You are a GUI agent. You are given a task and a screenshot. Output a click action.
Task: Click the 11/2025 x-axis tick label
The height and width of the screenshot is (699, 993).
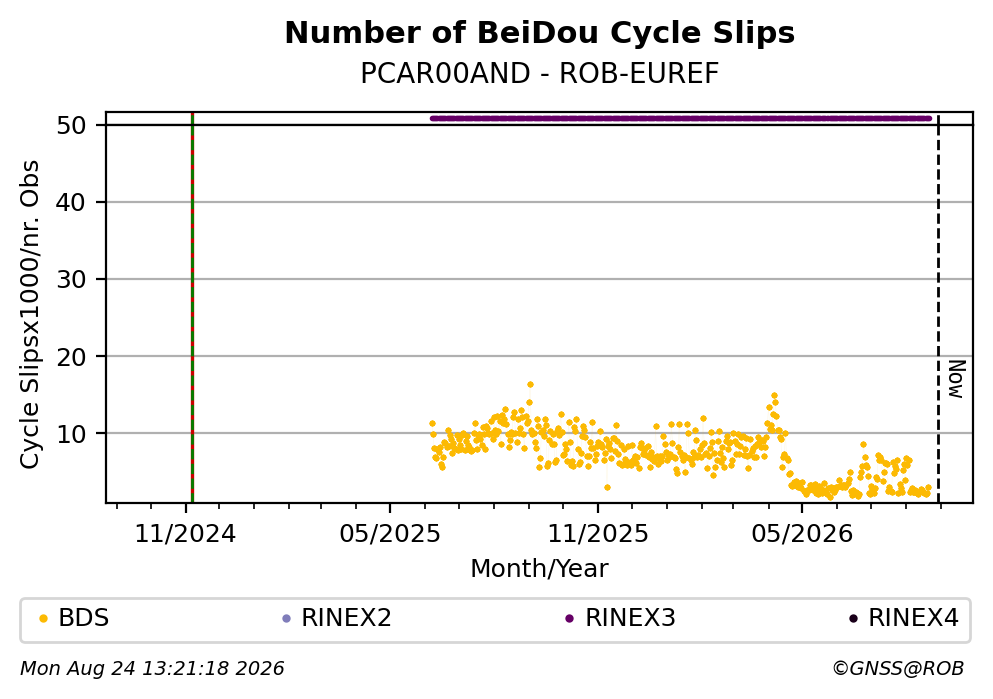click(x=598, y=534)
